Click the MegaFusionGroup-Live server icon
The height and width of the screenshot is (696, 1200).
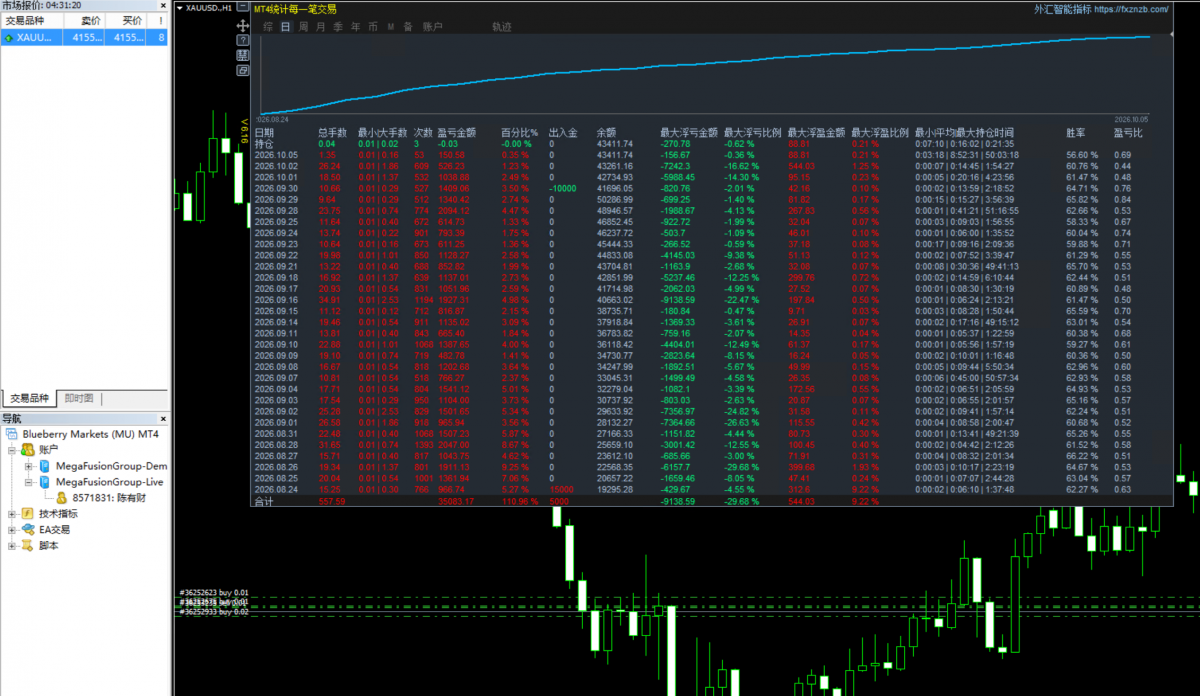click(45, 482)
